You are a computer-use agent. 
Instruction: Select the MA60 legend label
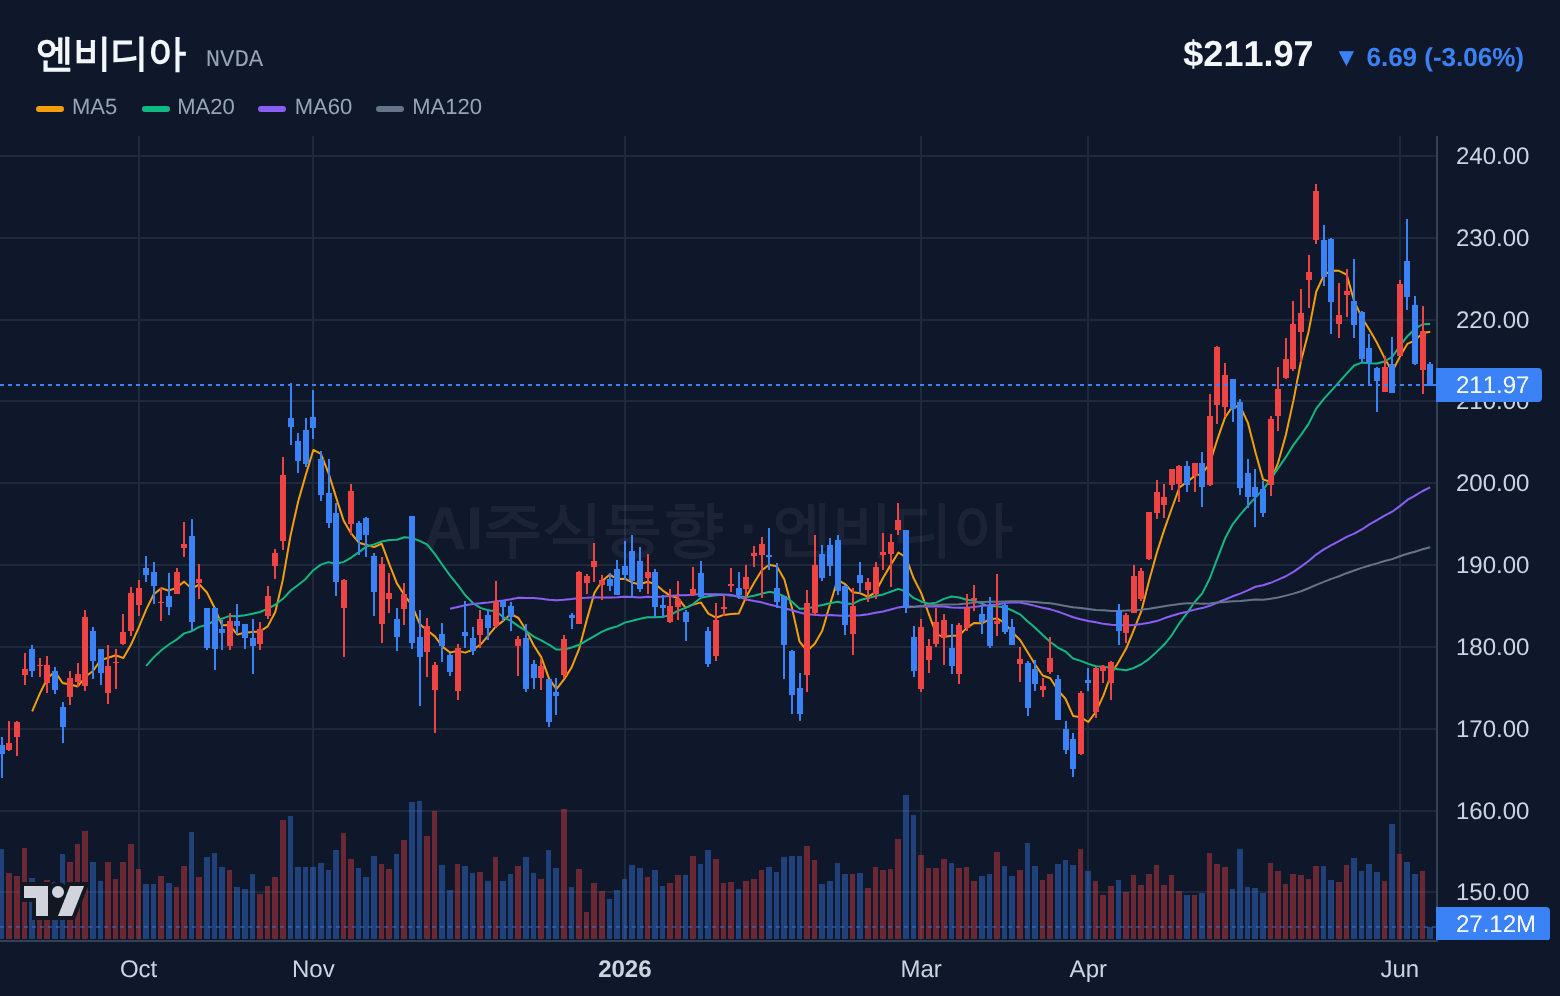[x=323, y=107]
